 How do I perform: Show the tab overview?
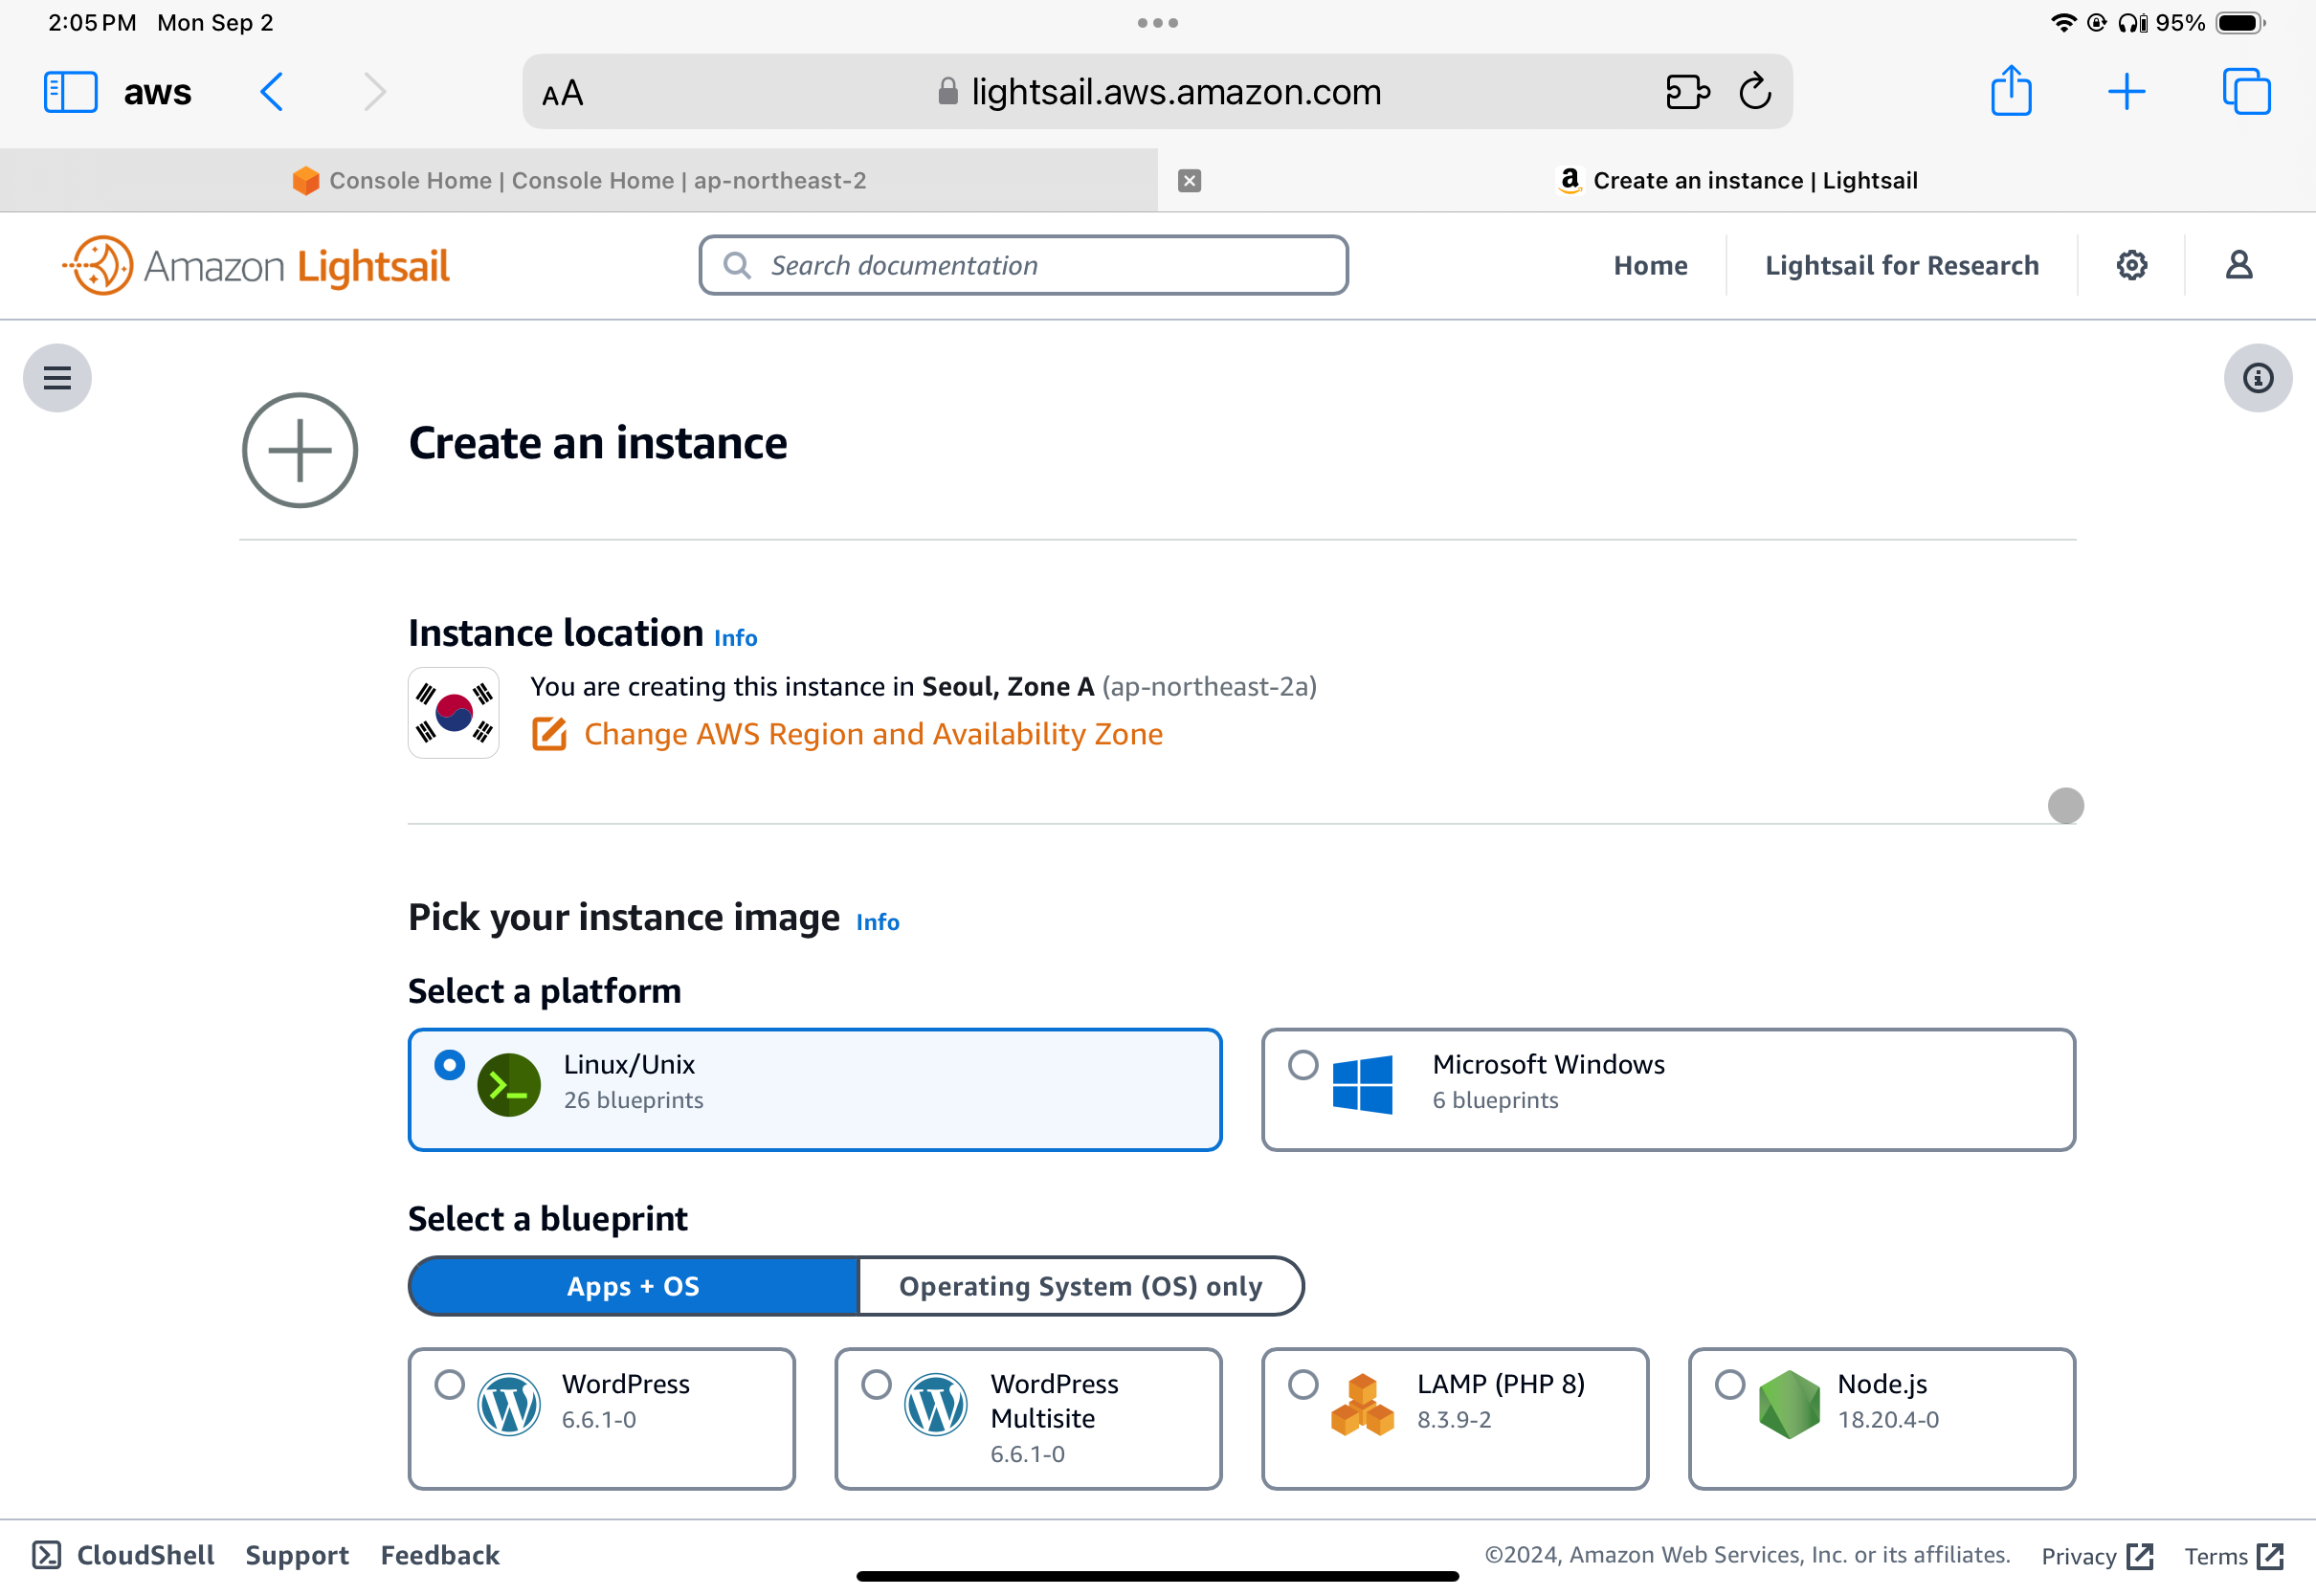[2246, 92]
